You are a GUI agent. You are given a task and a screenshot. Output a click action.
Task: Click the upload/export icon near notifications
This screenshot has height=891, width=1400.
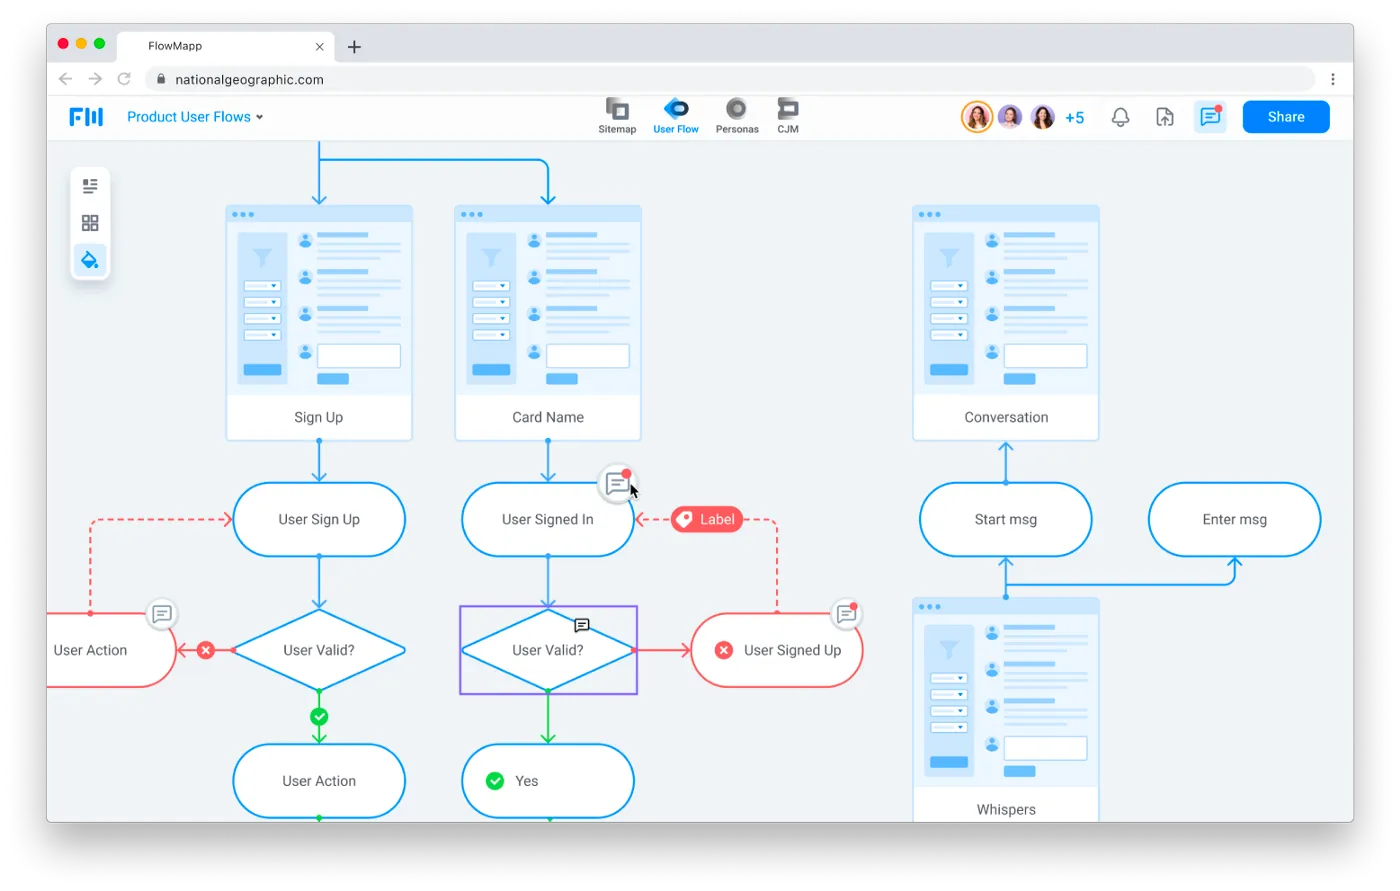tap(1164, 117)
